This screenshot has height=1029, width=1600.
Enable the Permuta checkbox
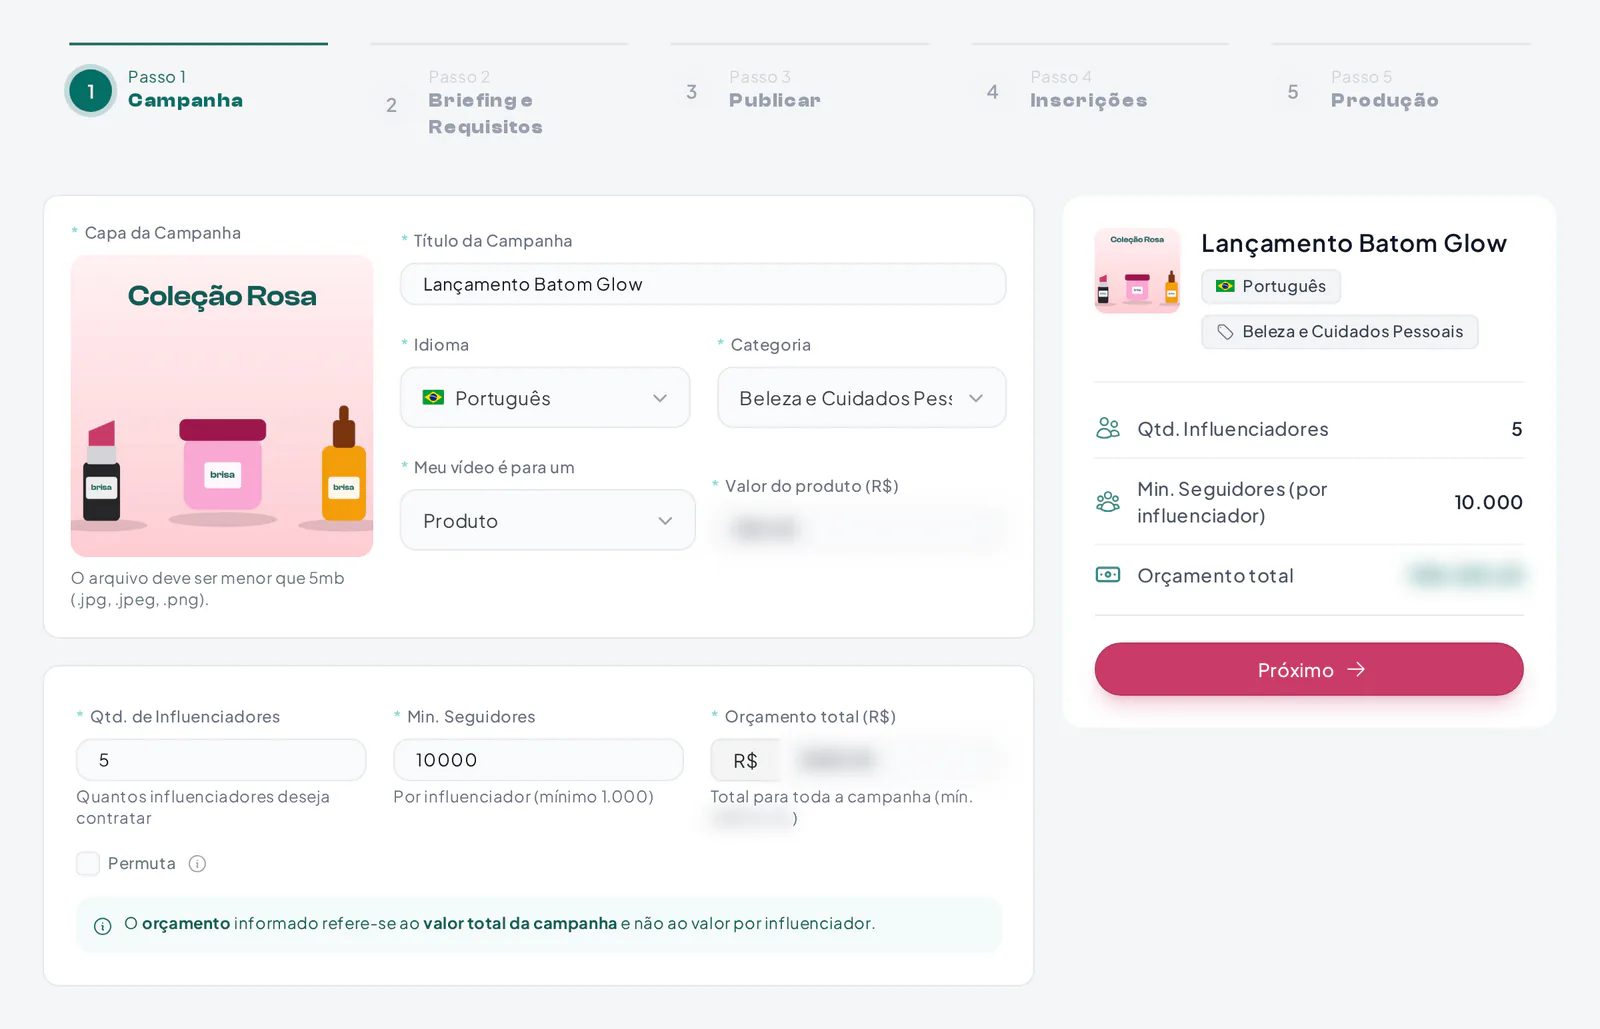point(88,864)
